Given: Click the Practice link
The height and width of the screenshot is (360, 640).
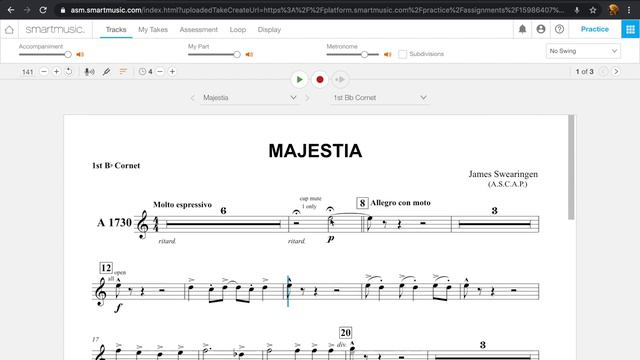Looking at the screenshot, I should click(594, 29).
